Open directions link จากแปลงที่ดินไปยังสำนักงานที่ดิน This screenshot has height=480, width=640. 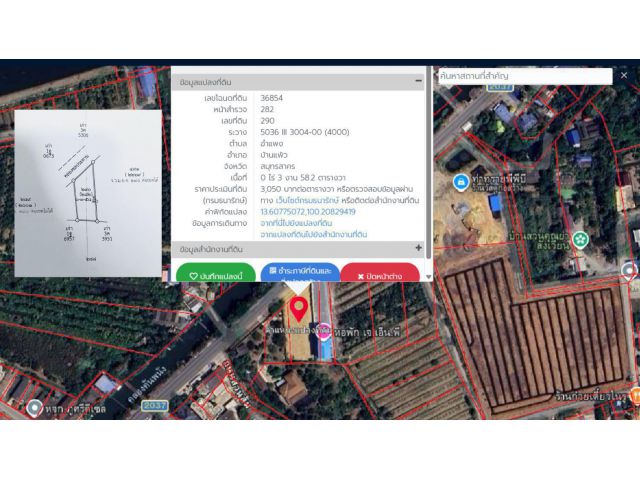point(314,235)
